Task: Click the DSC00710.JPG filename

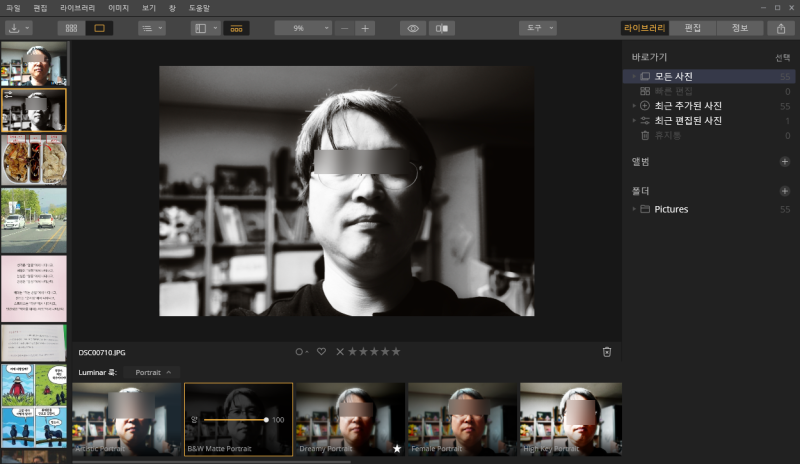Action: (x=102, y=353)
